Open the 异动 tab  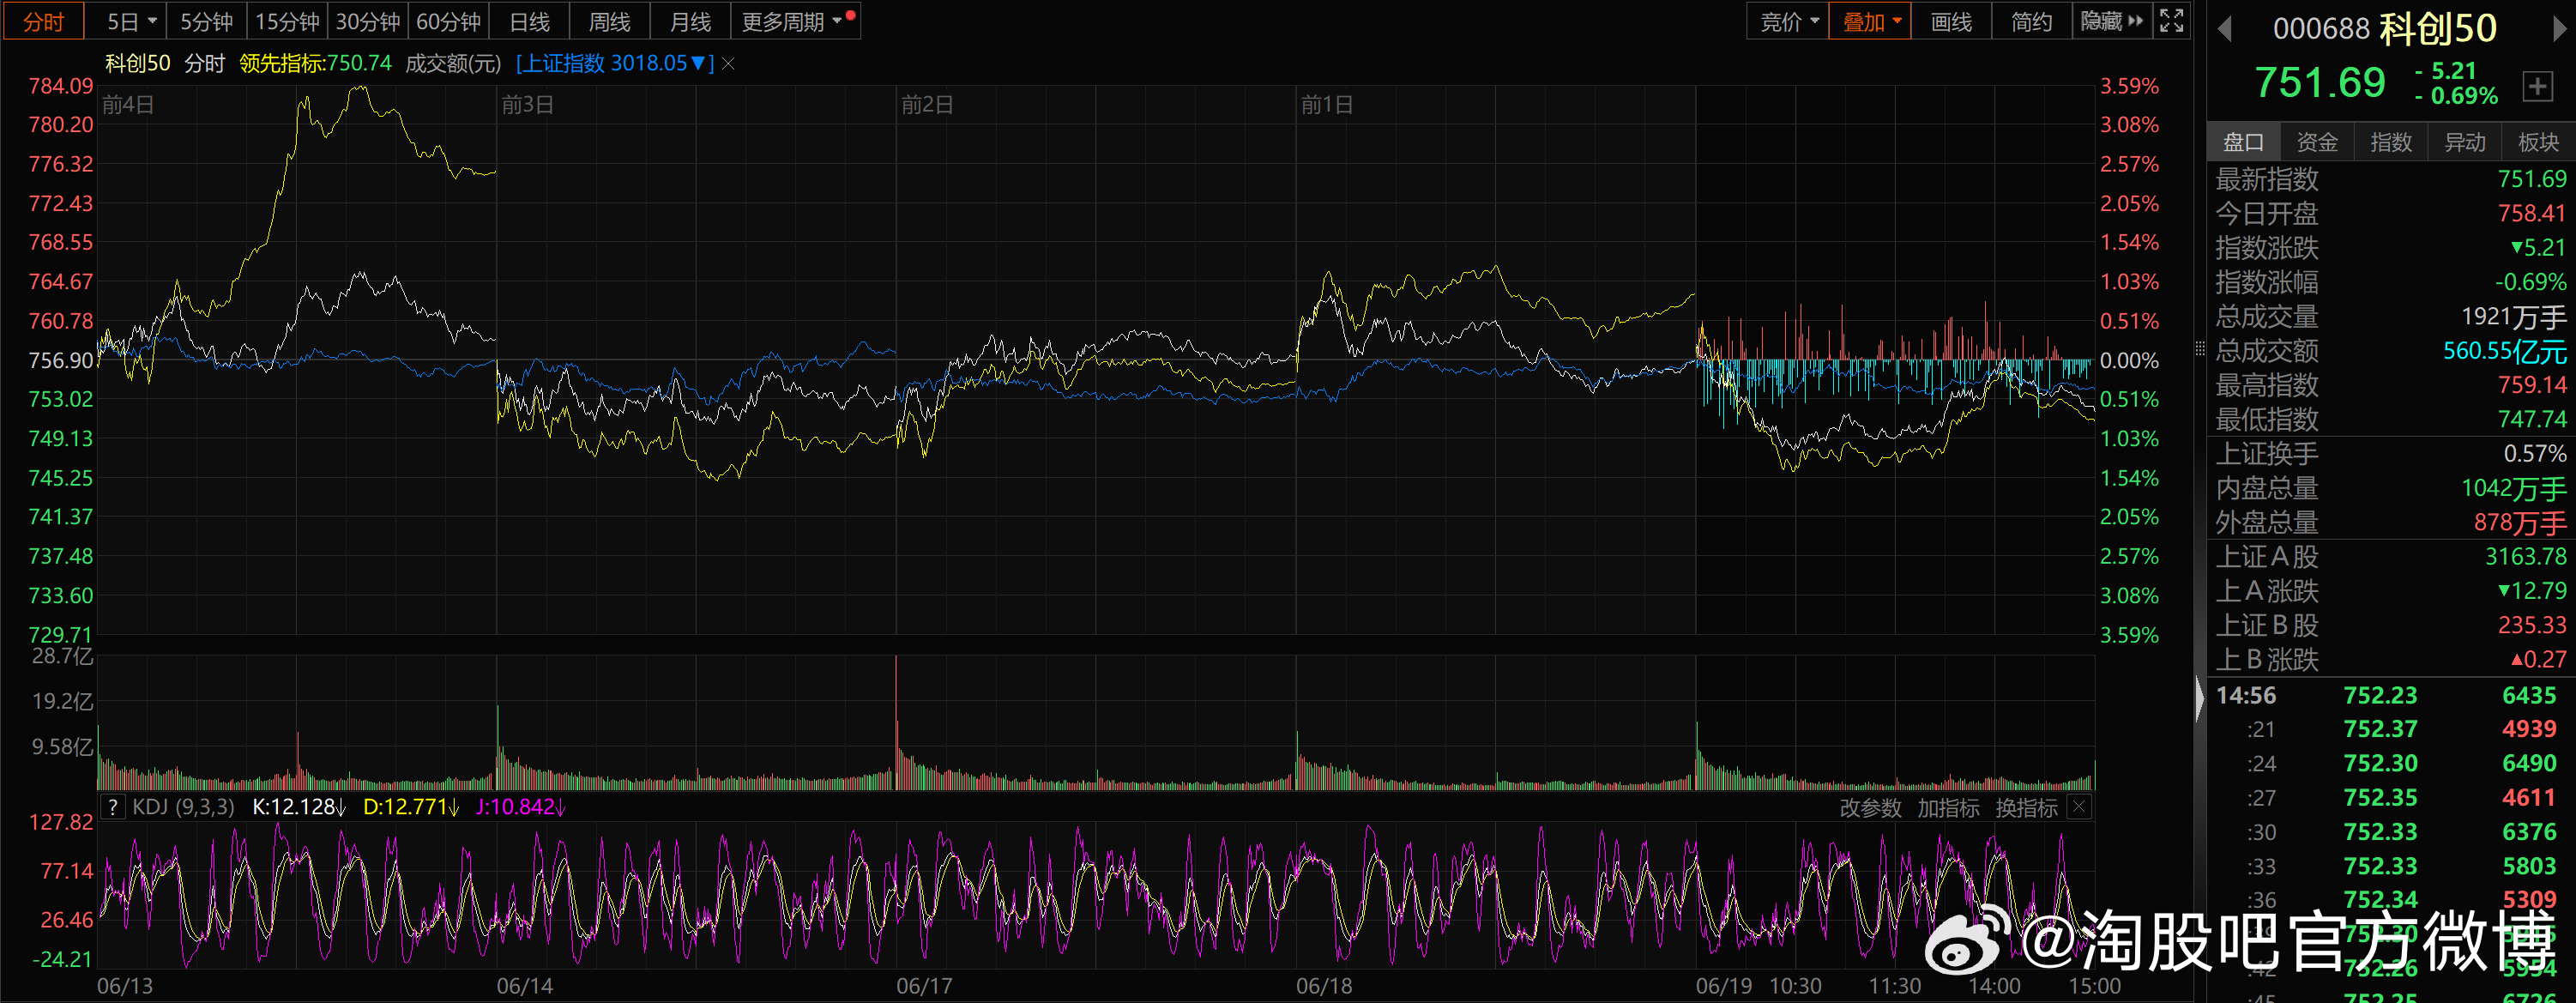(2465, 142)
